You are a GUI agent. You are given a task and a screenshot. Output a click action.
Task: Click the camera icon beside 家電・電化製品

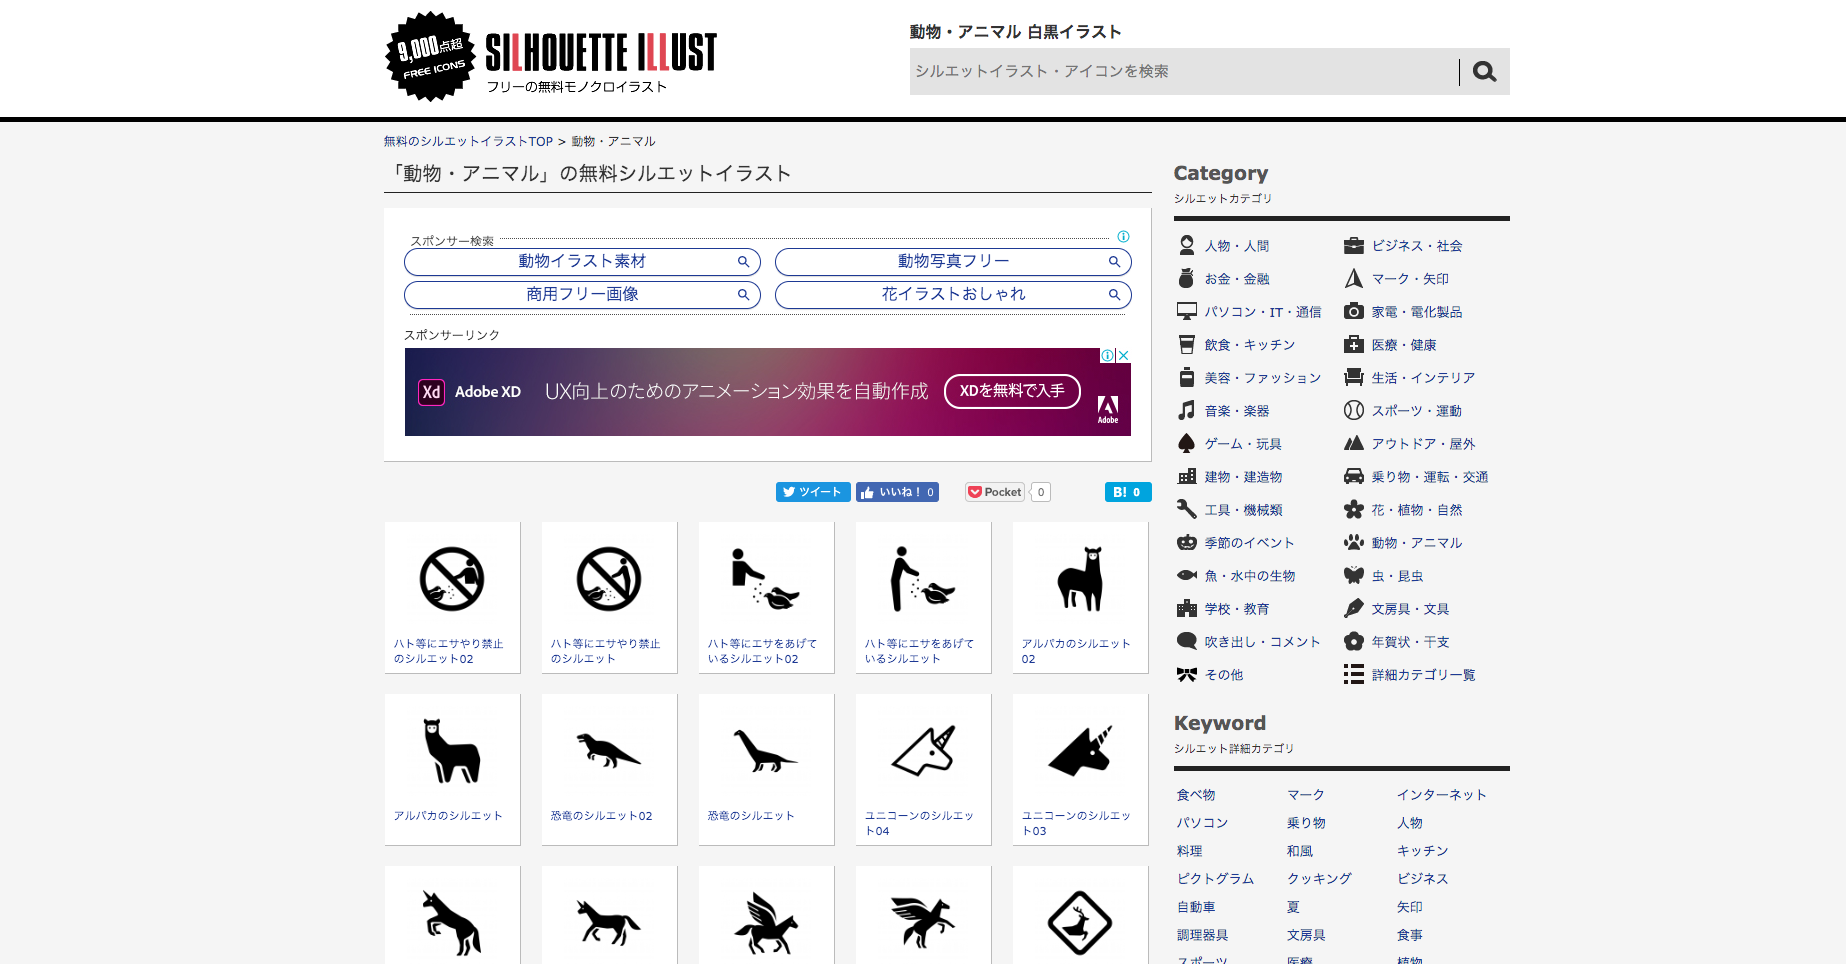pyautogui.click(x=1354, y=311)
